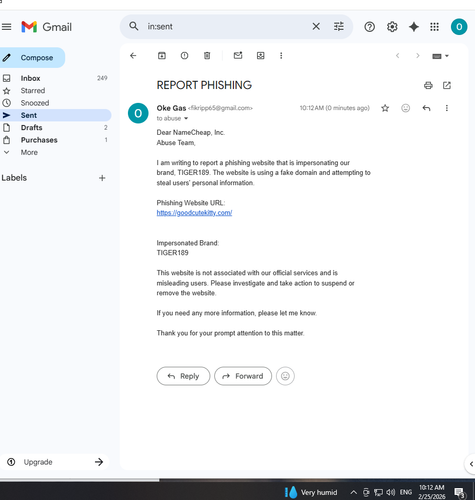Open the Gemini sparkle icon
Screen dimensions: 475x500
414,27
